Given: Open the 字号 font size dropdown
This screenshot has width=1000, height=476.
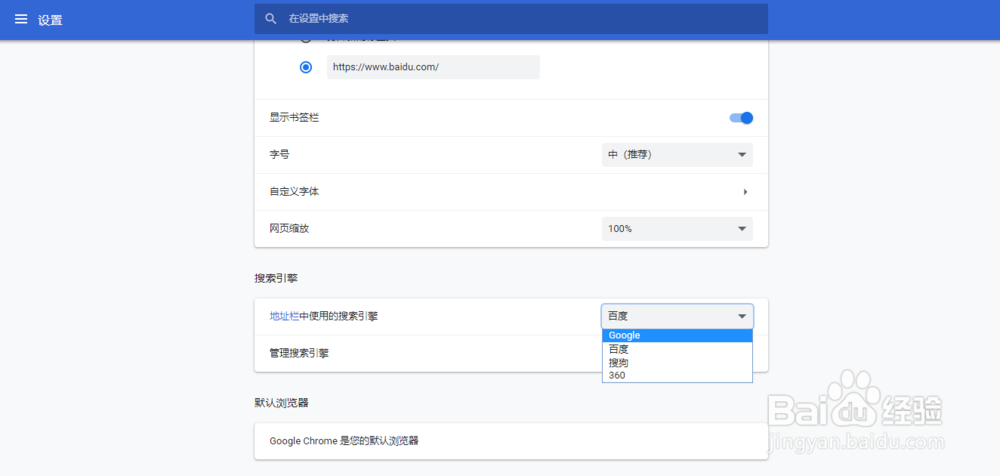Looking at the screenshot, I should coord(677,155).
